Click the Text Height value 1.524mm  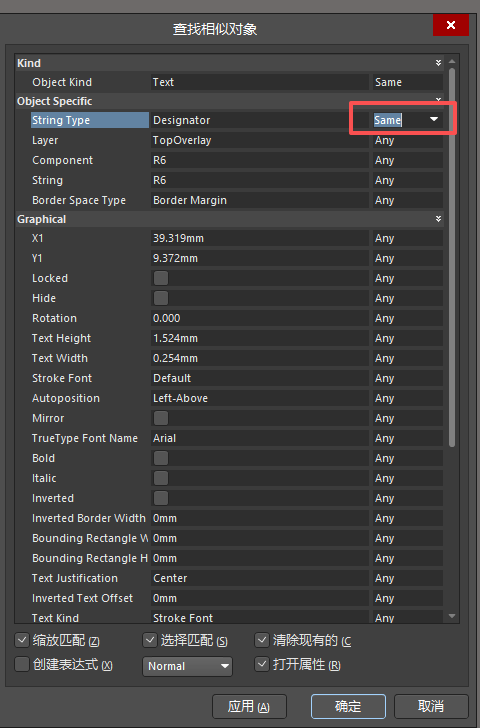[x=259, y=338]
